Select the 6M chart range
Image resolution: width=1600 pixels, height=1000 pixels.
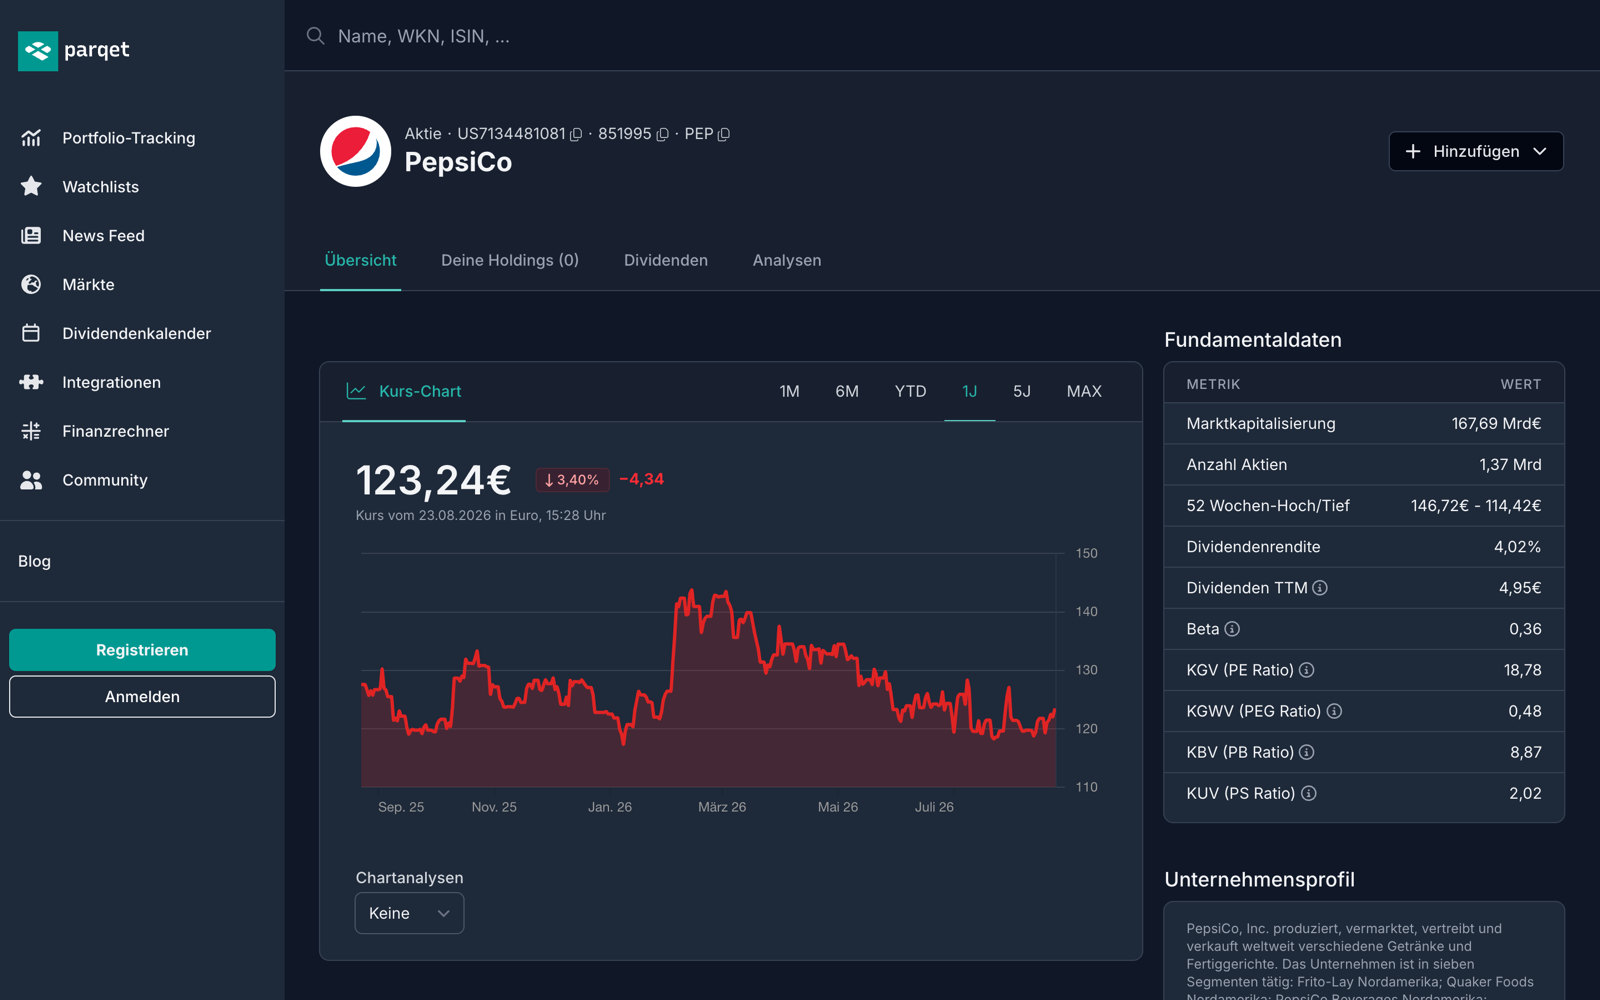point(847,391)
